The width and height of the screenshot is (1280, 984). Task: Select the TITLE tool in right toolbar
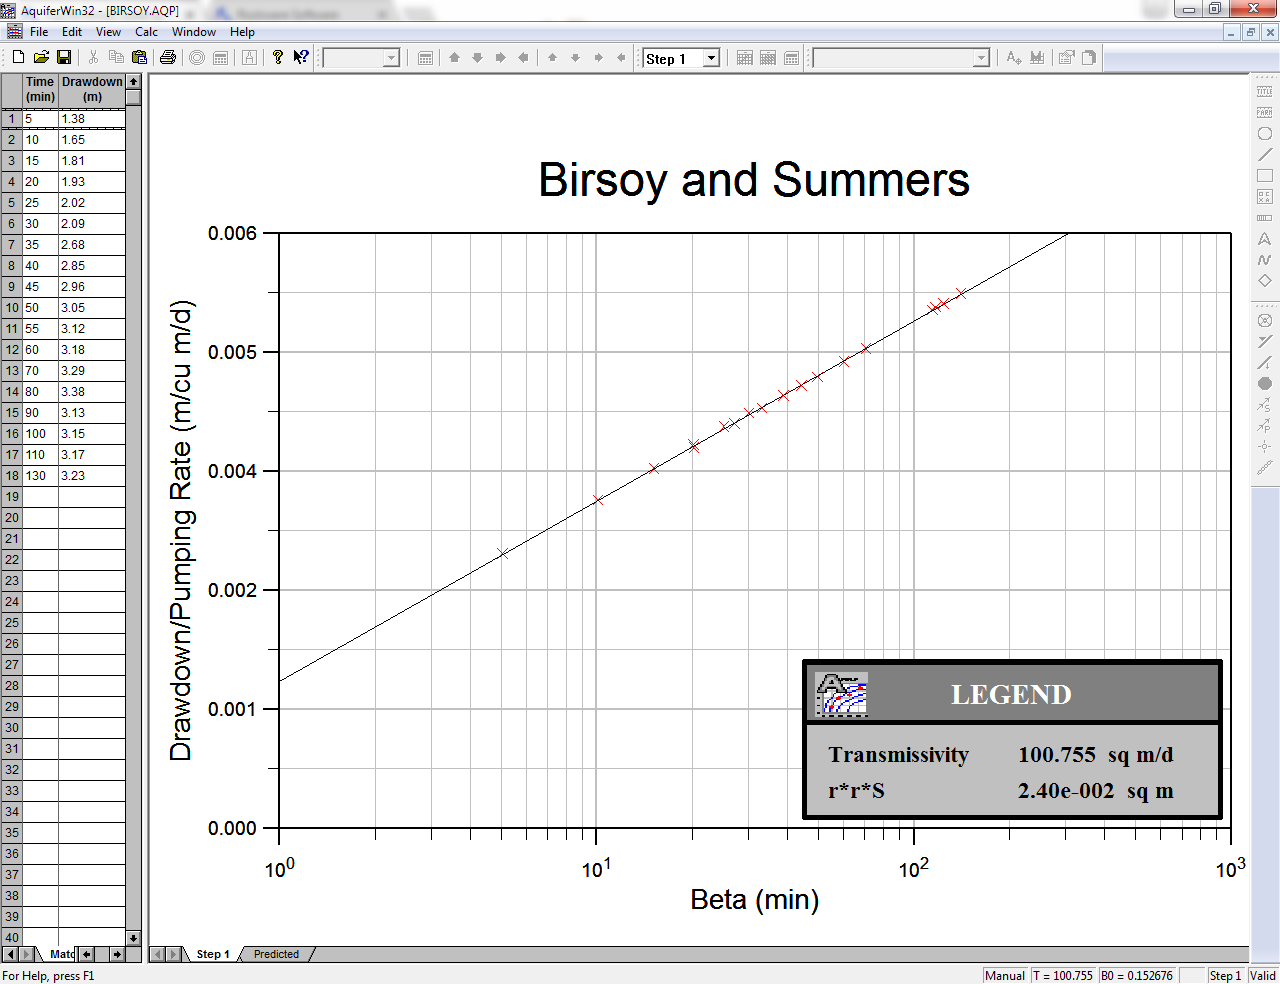coord(1264,91)
